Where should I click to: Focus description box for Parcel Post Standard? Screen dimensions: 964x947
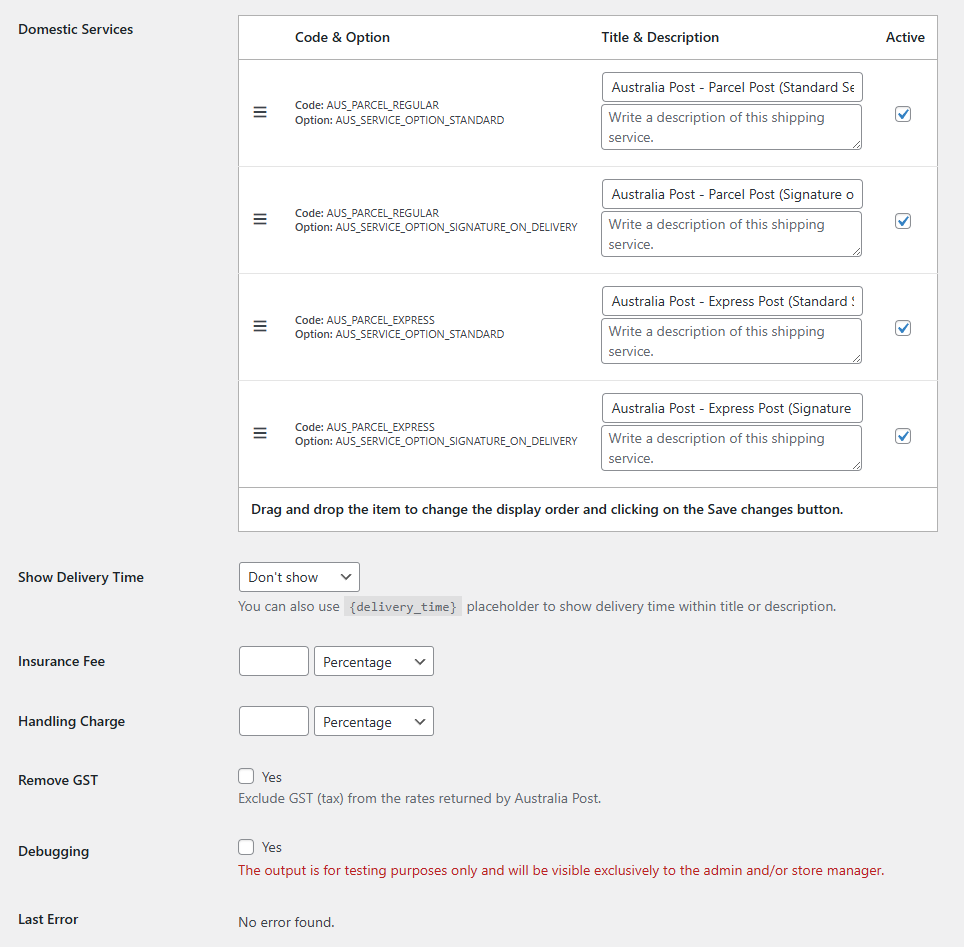click(x=732, y=127)
